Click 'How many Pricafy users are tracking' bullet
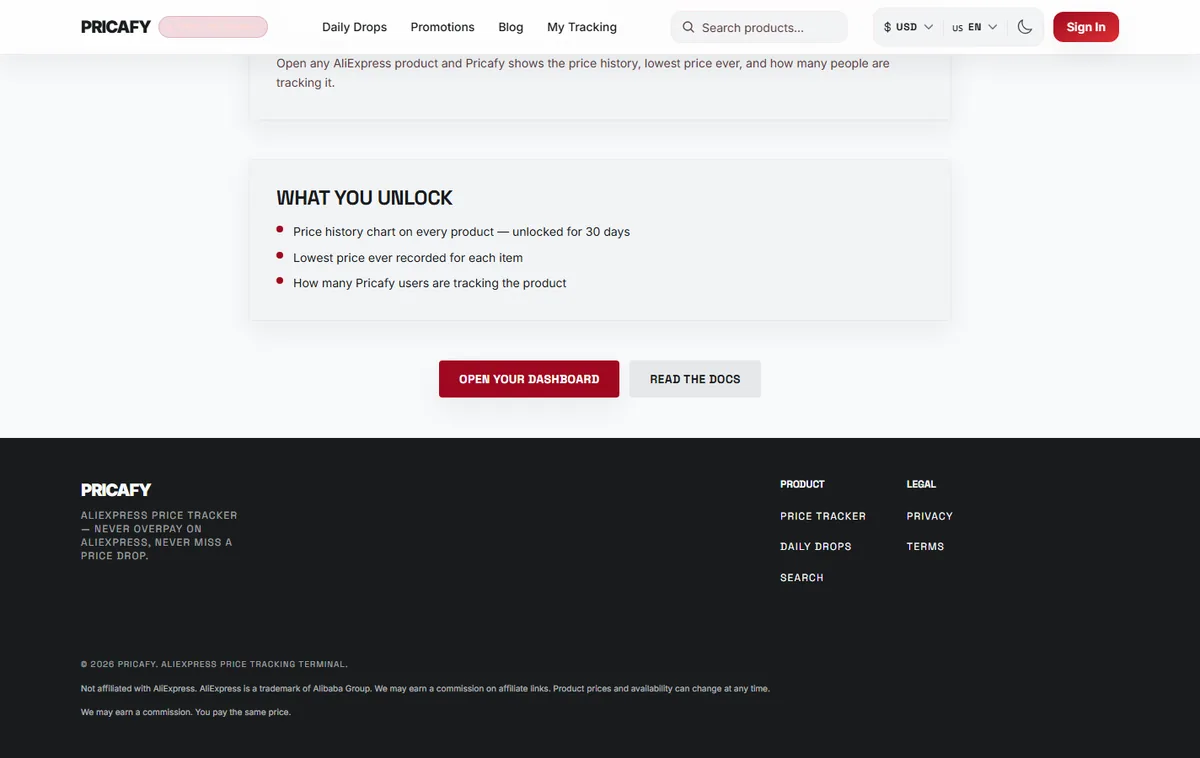1200x758 pixels. [430, 283]
